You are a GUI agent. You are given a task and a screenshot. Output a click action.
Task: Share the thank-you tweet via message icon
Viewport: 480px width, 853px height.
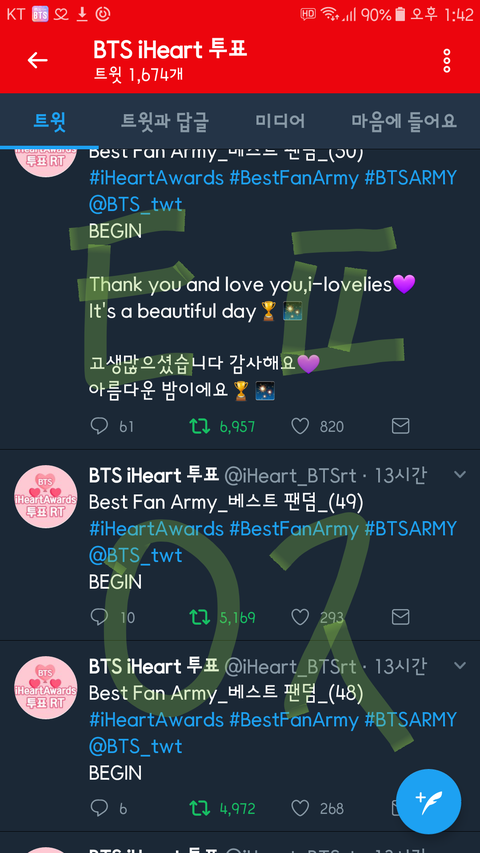tap(401, 426)
